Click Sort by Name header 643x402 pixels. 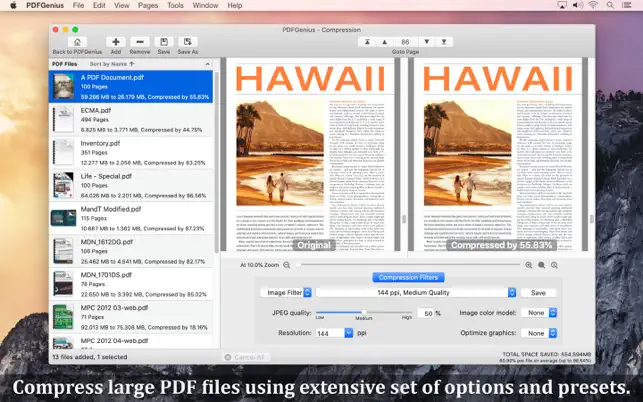pos(112,64)
